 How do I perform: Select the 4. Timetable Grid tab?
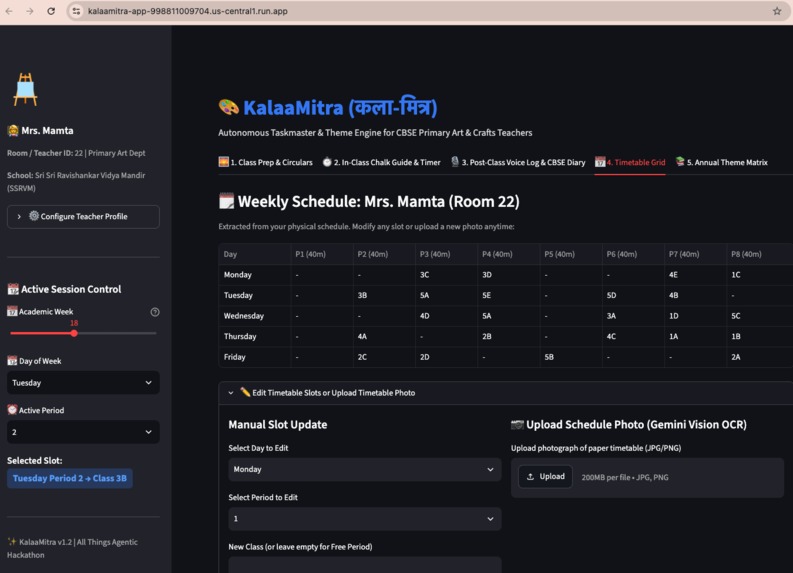click(x=630, y=162)
